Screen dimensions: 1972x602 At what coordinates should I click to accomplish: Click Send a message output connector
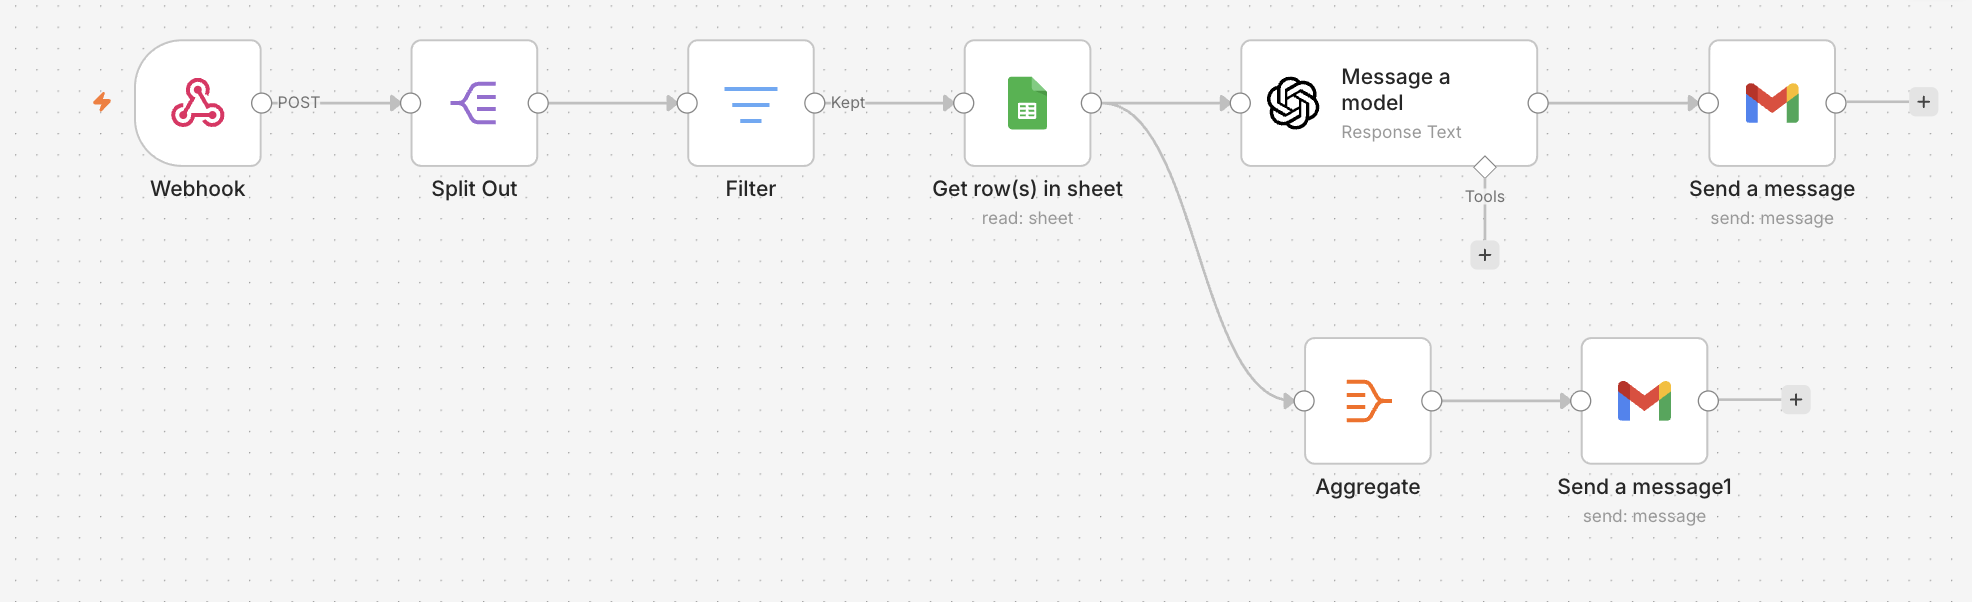1836,103
